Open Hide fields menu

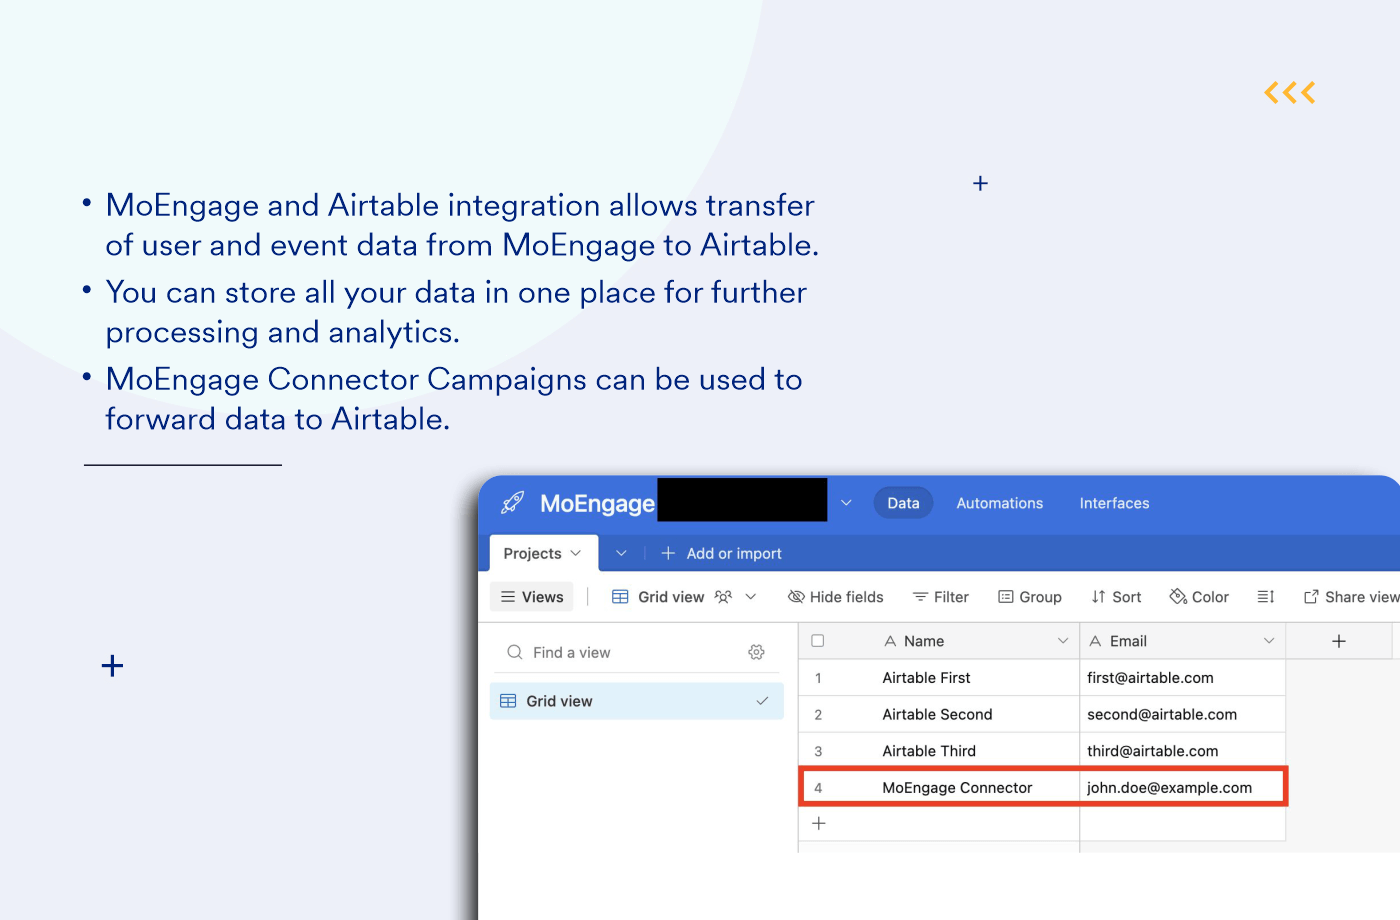pos(836,597)
